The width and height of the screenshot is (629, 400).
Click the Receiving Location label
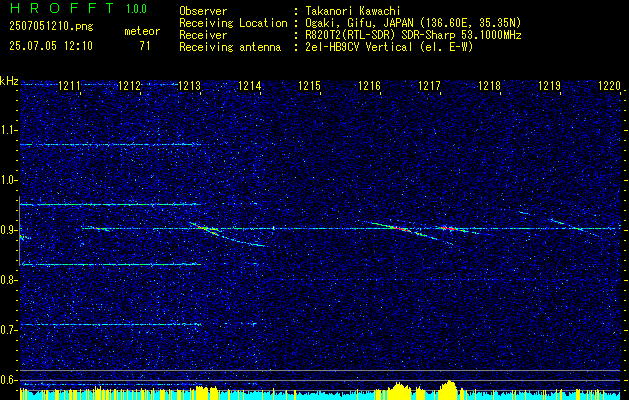233,23
